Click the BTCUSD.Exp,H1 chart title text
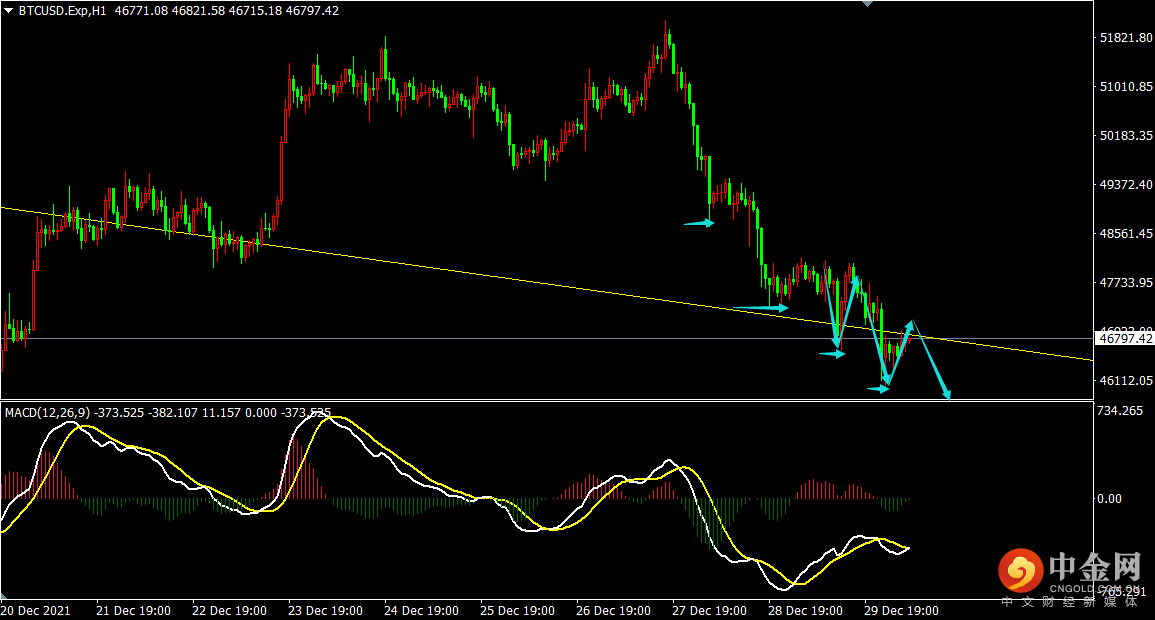Viewport: 1155px width, 620px height. point(63,11)
